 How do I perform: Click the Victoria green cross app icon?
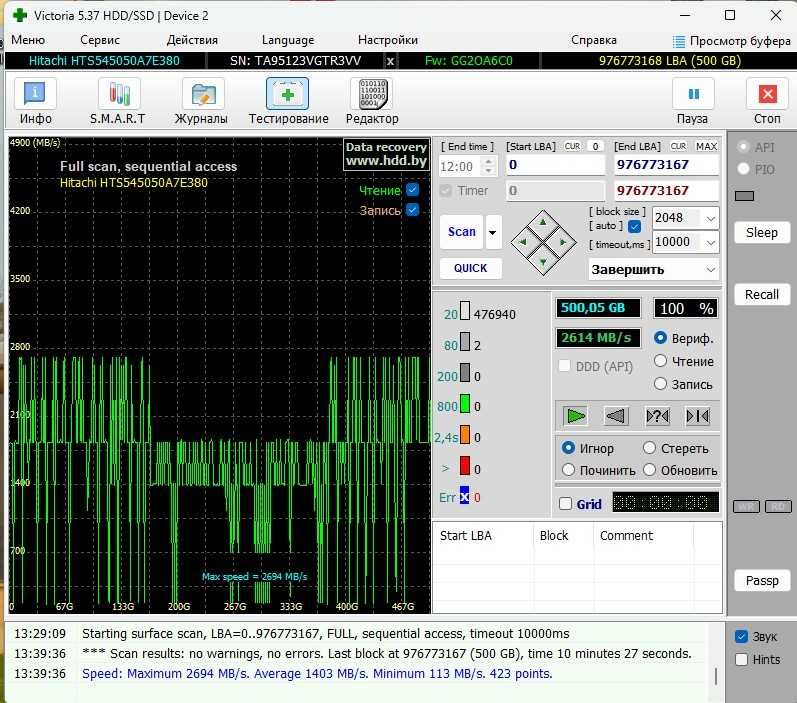pos(19,15)
